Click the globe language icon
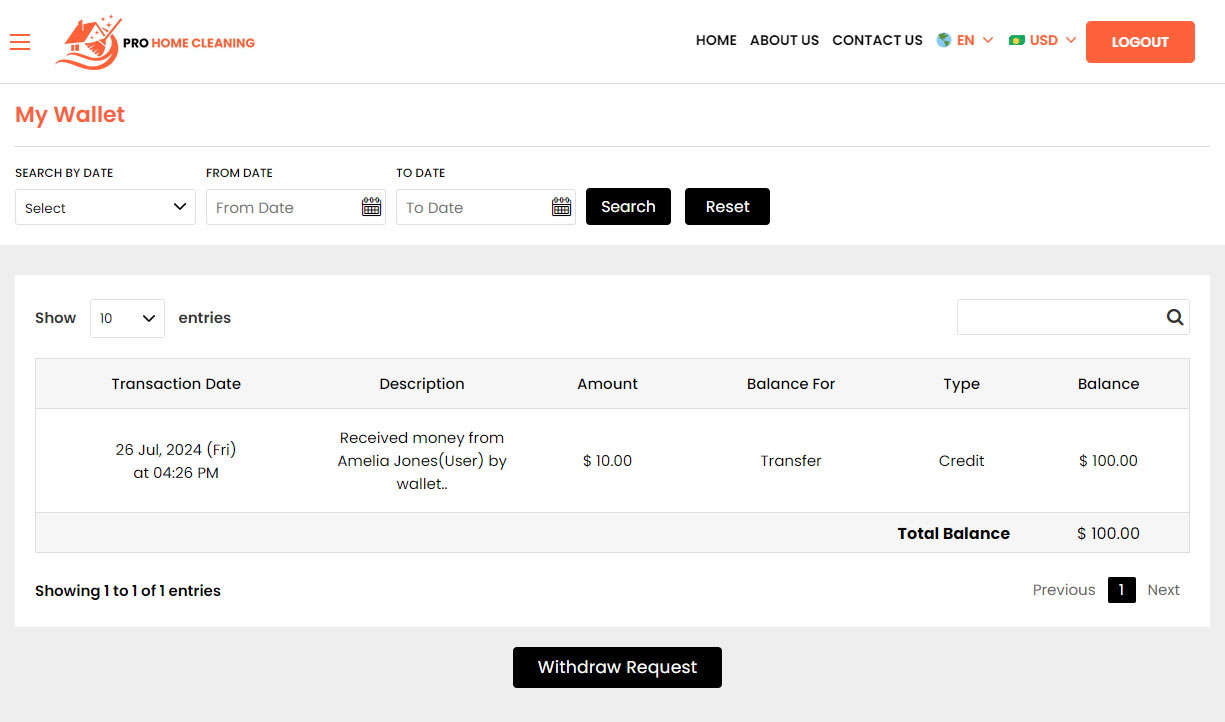The image size is (1225, 722). coord(943,40)
